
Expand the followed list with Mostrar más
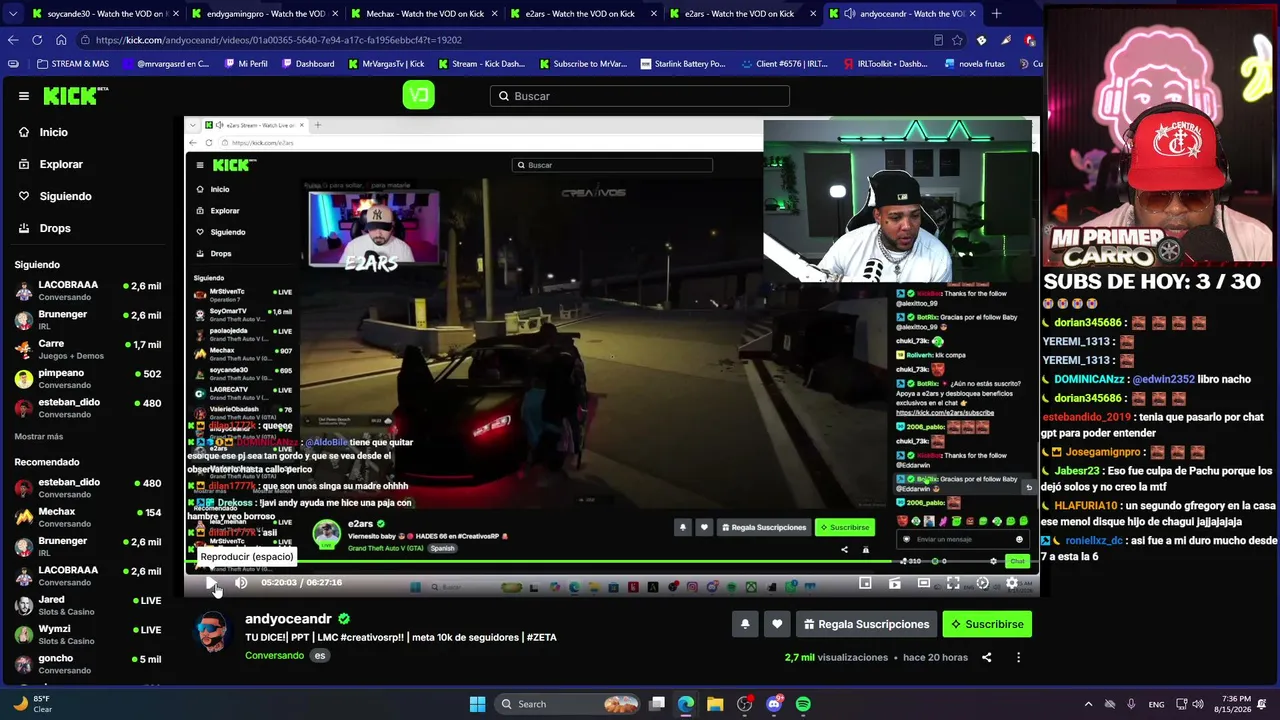pos(39,436)
